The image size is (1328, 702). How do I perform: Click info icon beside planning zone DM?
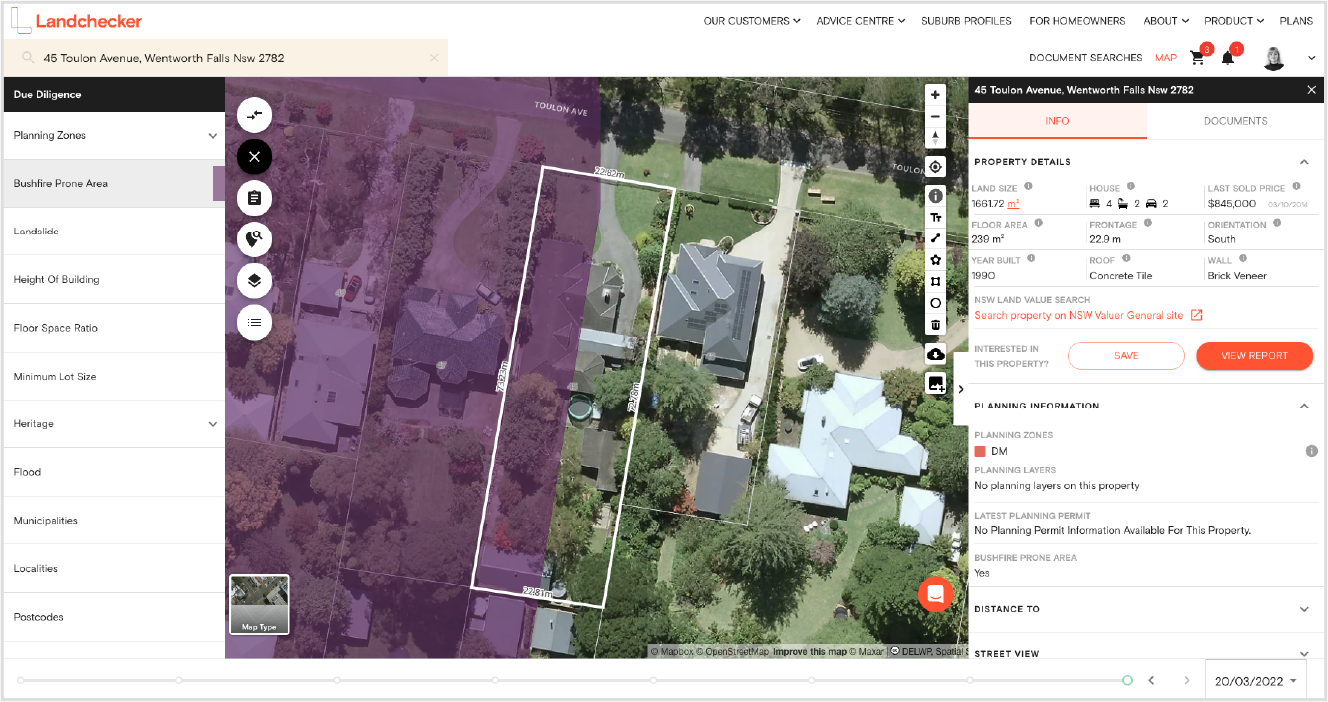[x=1311, y=452]
